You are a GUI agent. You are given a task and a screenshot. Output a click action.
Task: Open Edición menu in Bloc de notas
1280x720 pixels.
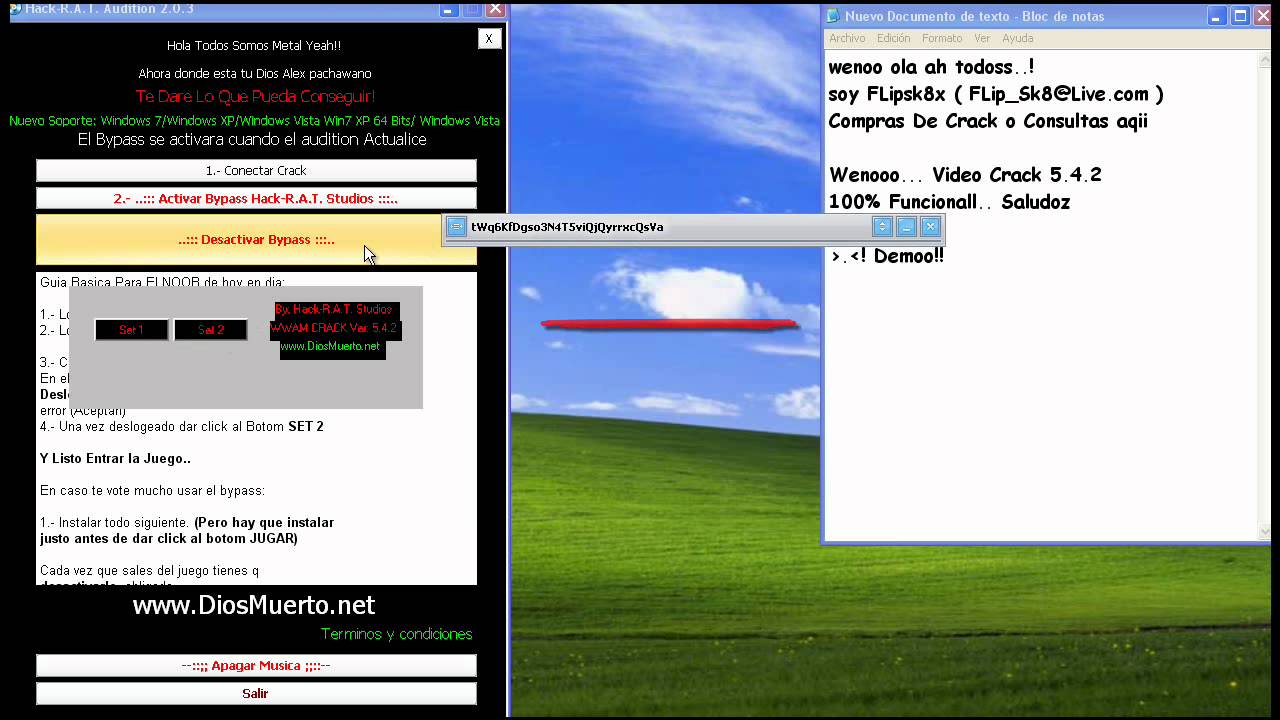point(893,38)
